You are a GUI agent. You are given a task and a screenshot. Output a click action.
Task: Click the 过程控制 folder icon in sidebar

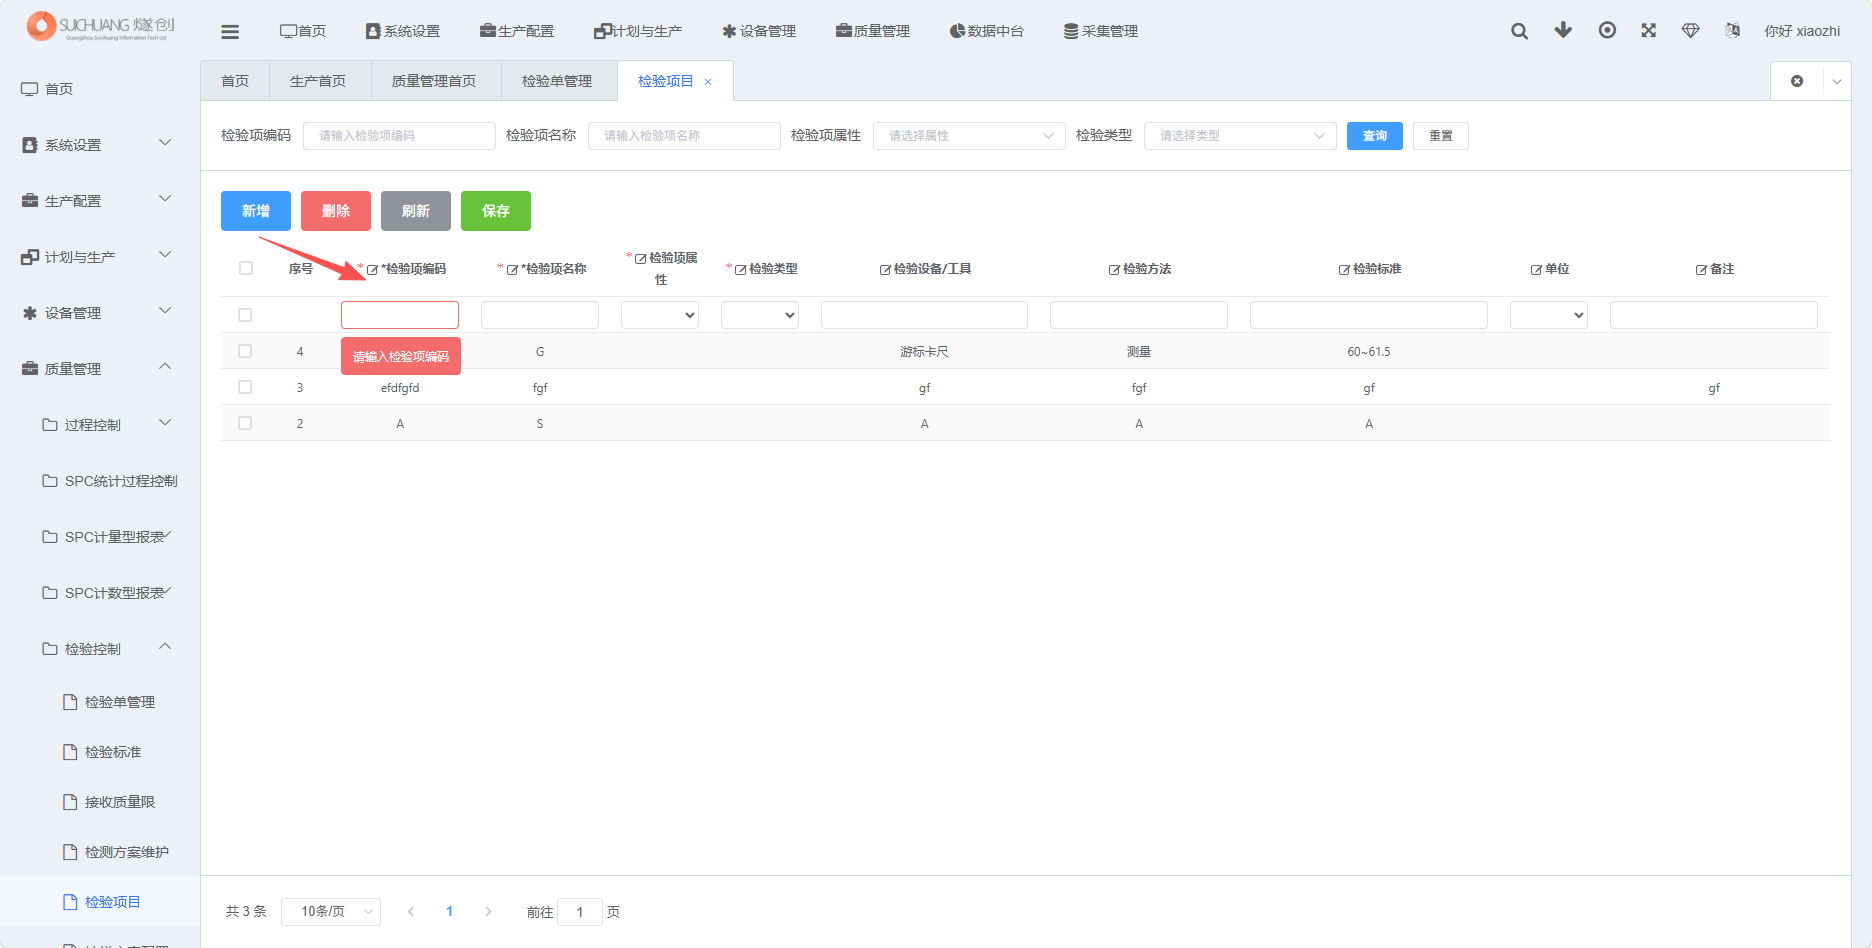pos(50,425)
